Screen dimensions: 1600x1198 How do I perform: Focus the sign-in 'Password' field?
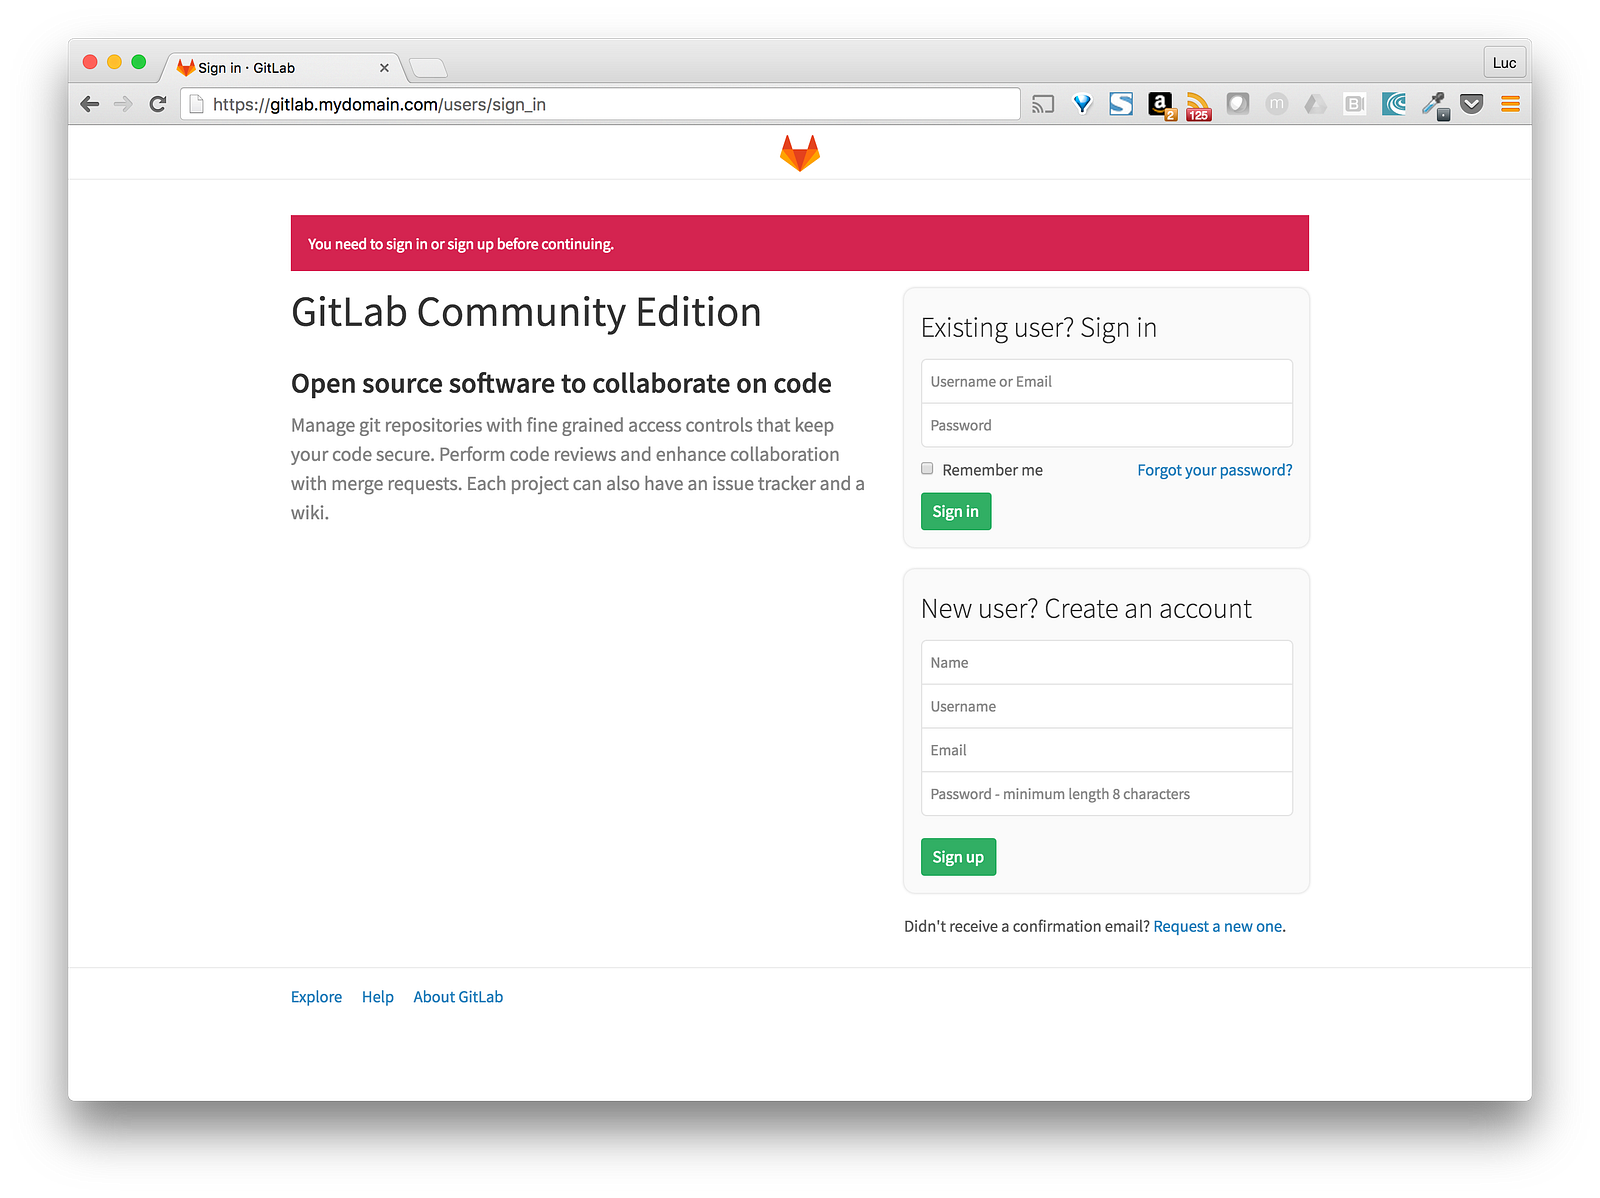point(1107,425)
